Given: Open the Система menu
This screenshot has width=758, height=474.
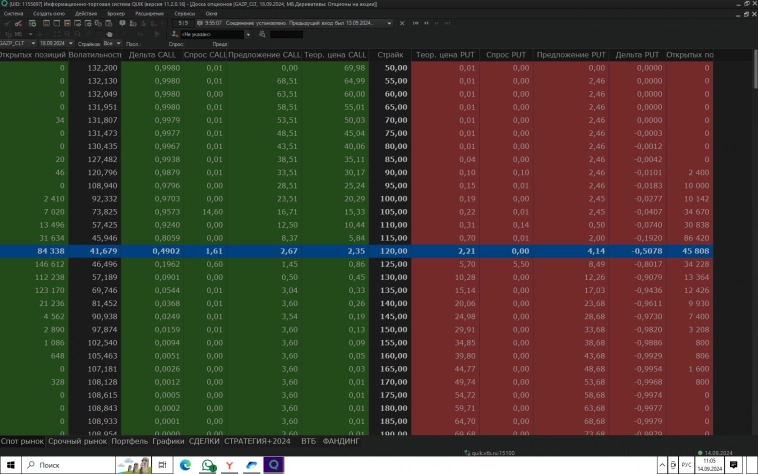Looking at the screenshot, I should (12, 14).
